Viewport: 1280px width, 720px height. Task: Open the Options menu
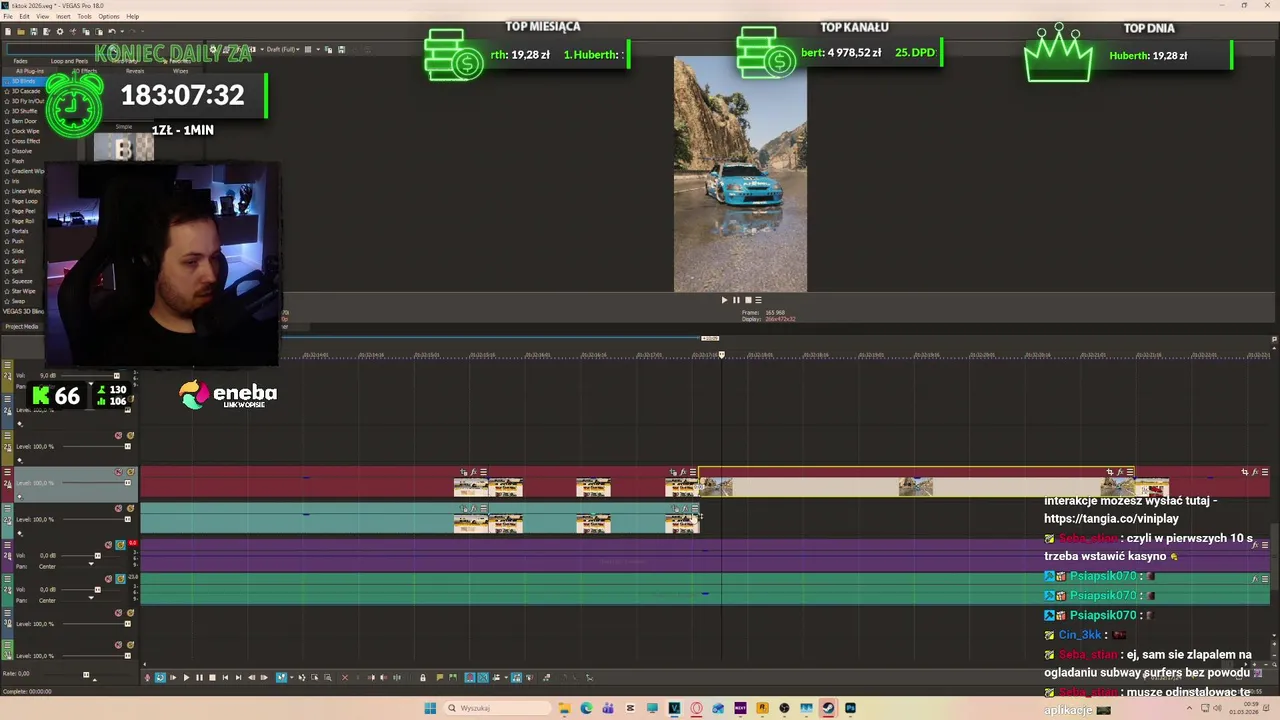(x=109, y=16)
